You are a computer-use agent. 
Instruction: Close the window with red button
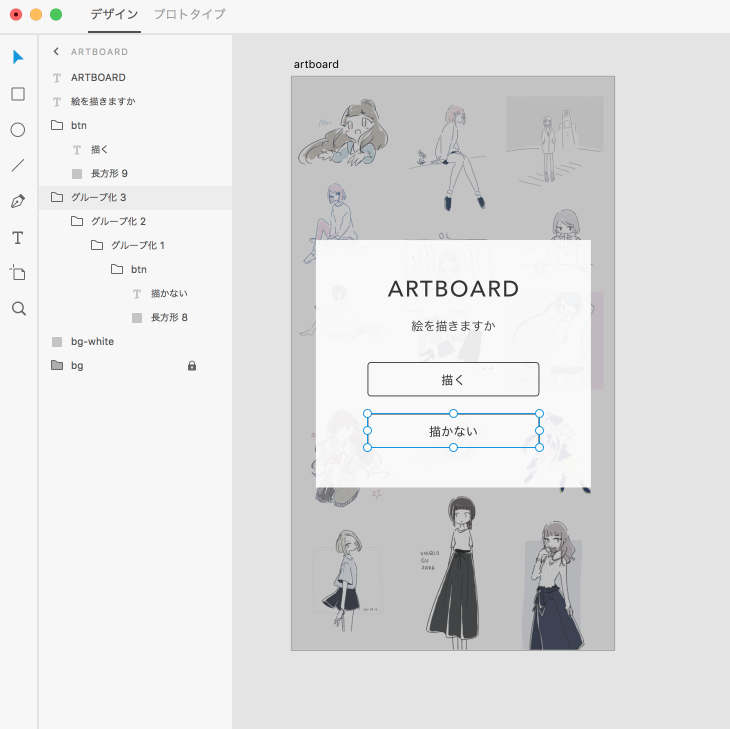pyautogui.click(x=16, y=14)
